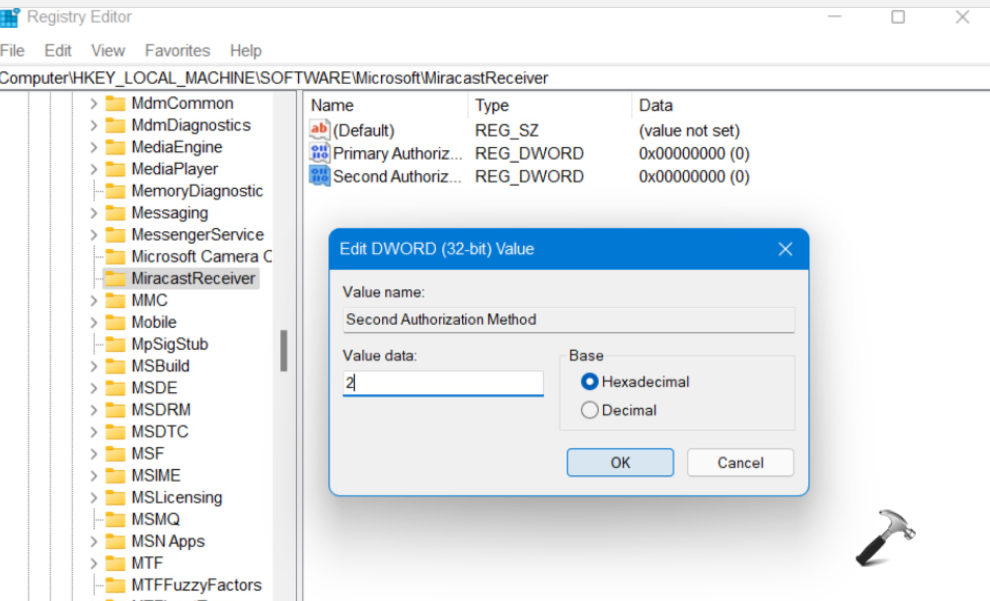Select the Decimal base option
The image size is (990, 601).
tap(590, 410)
